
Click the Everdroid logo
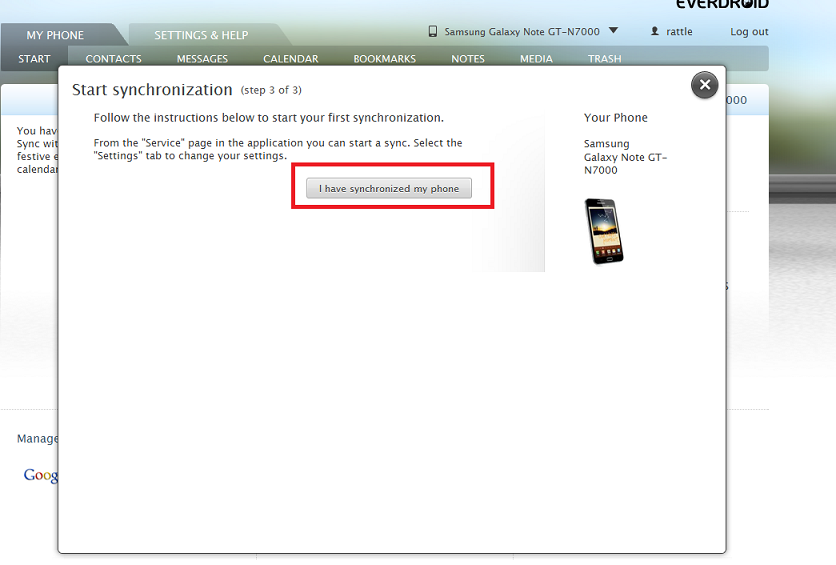pos(722,4)
